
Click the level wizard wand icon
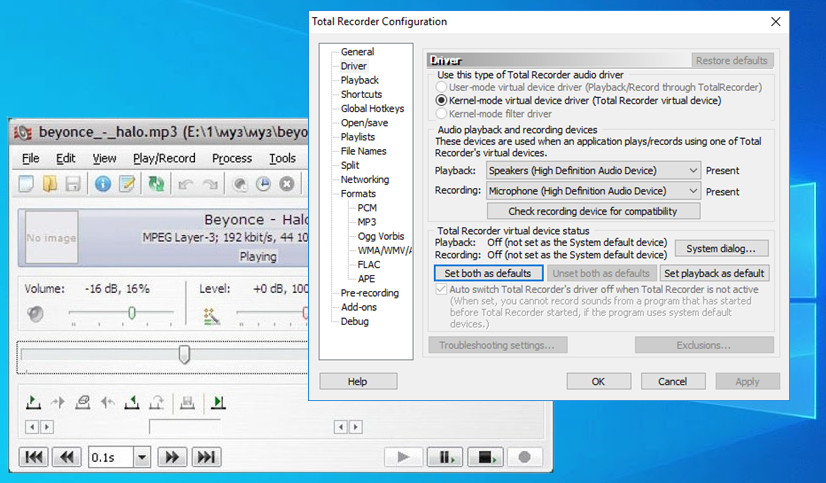(x=211, y=315)
